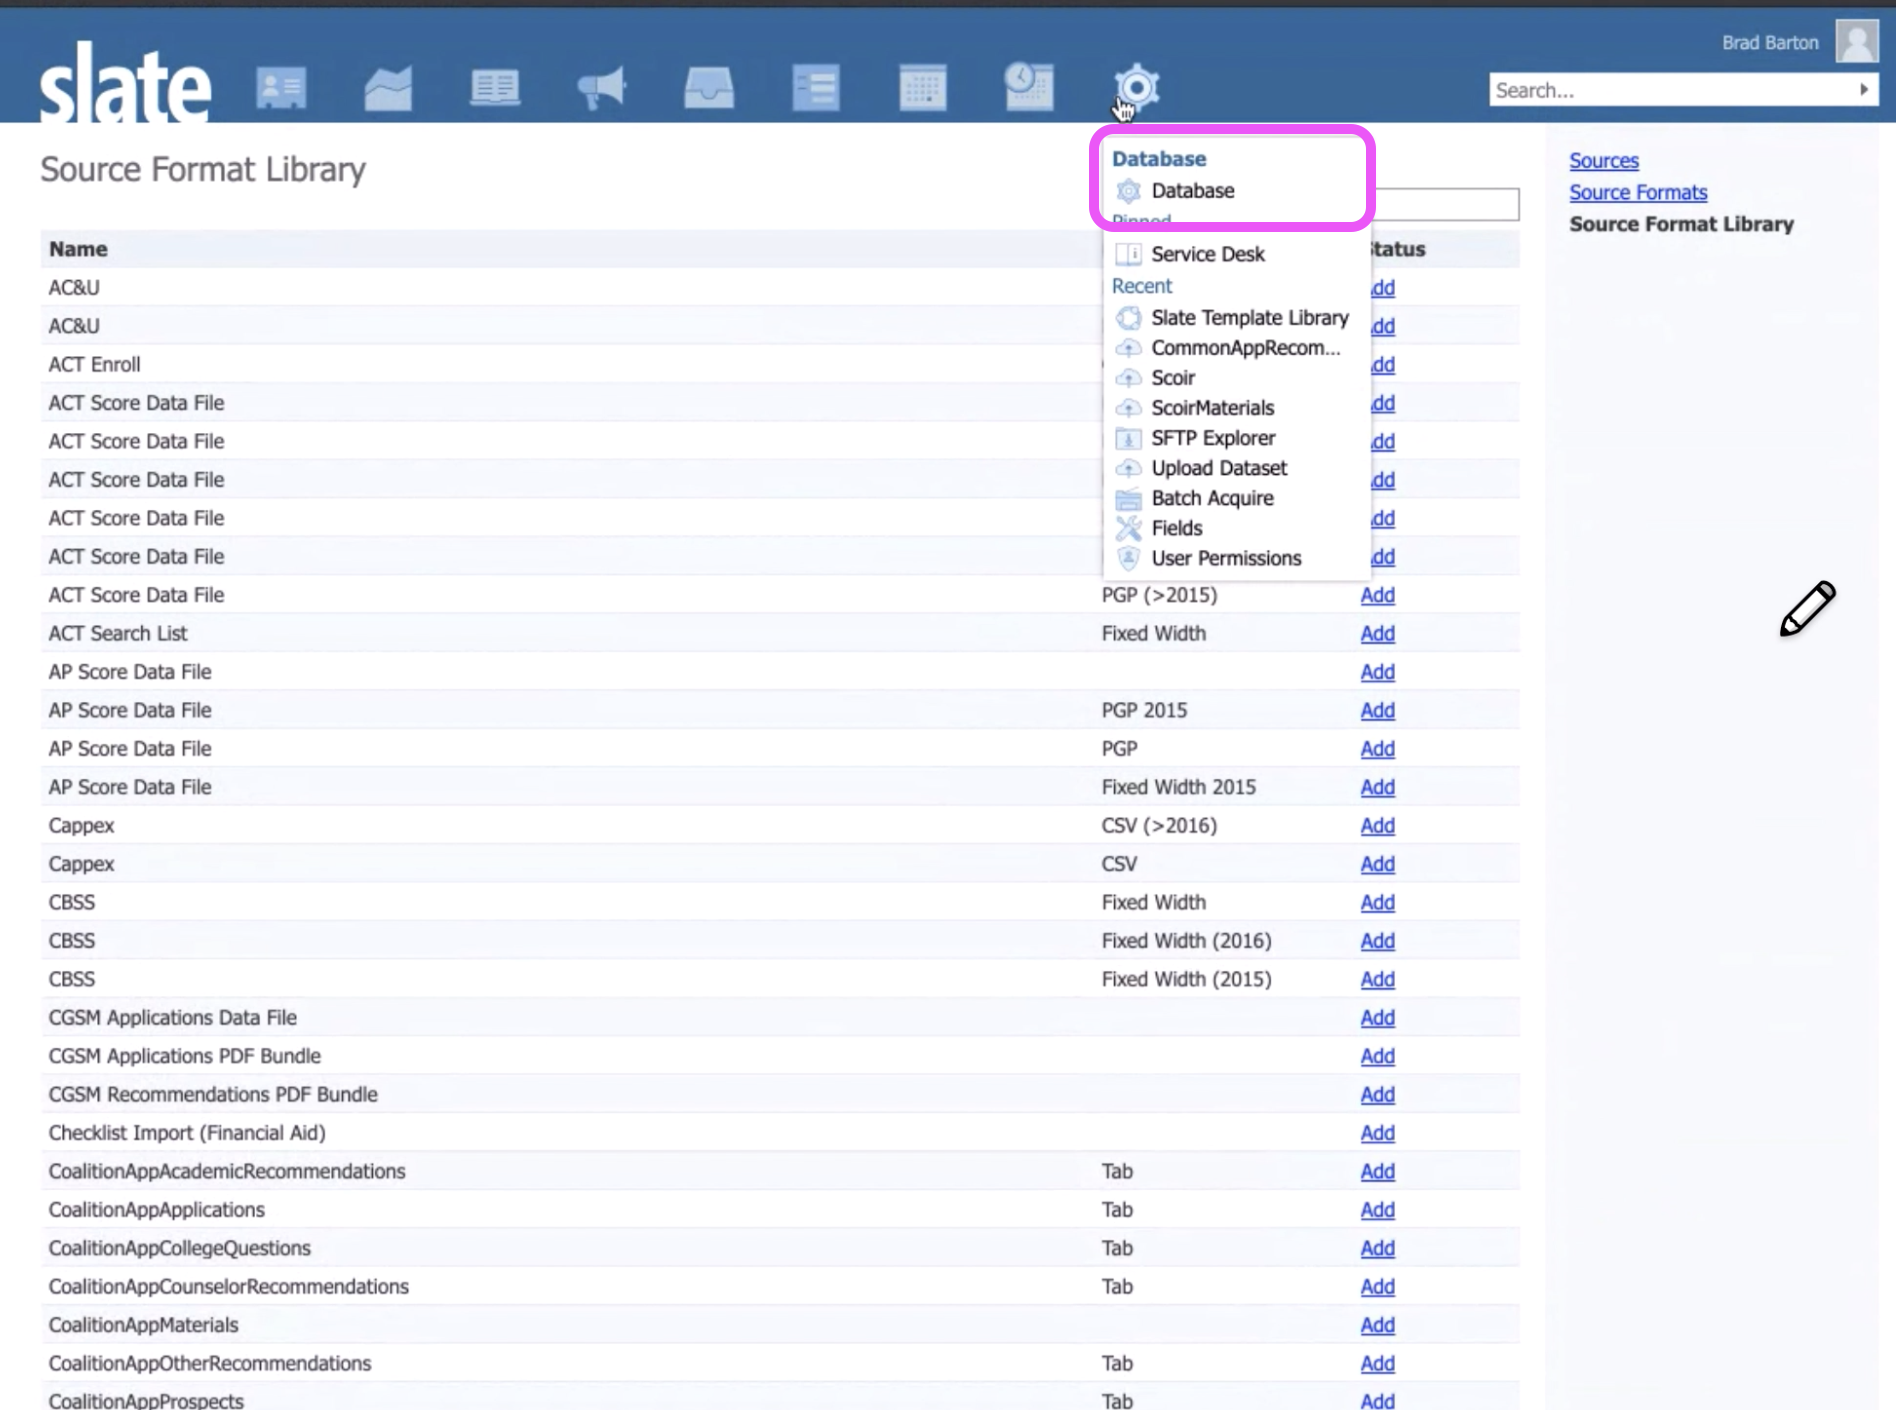
Task: Click the slate logo
Action: coord(125,83)
